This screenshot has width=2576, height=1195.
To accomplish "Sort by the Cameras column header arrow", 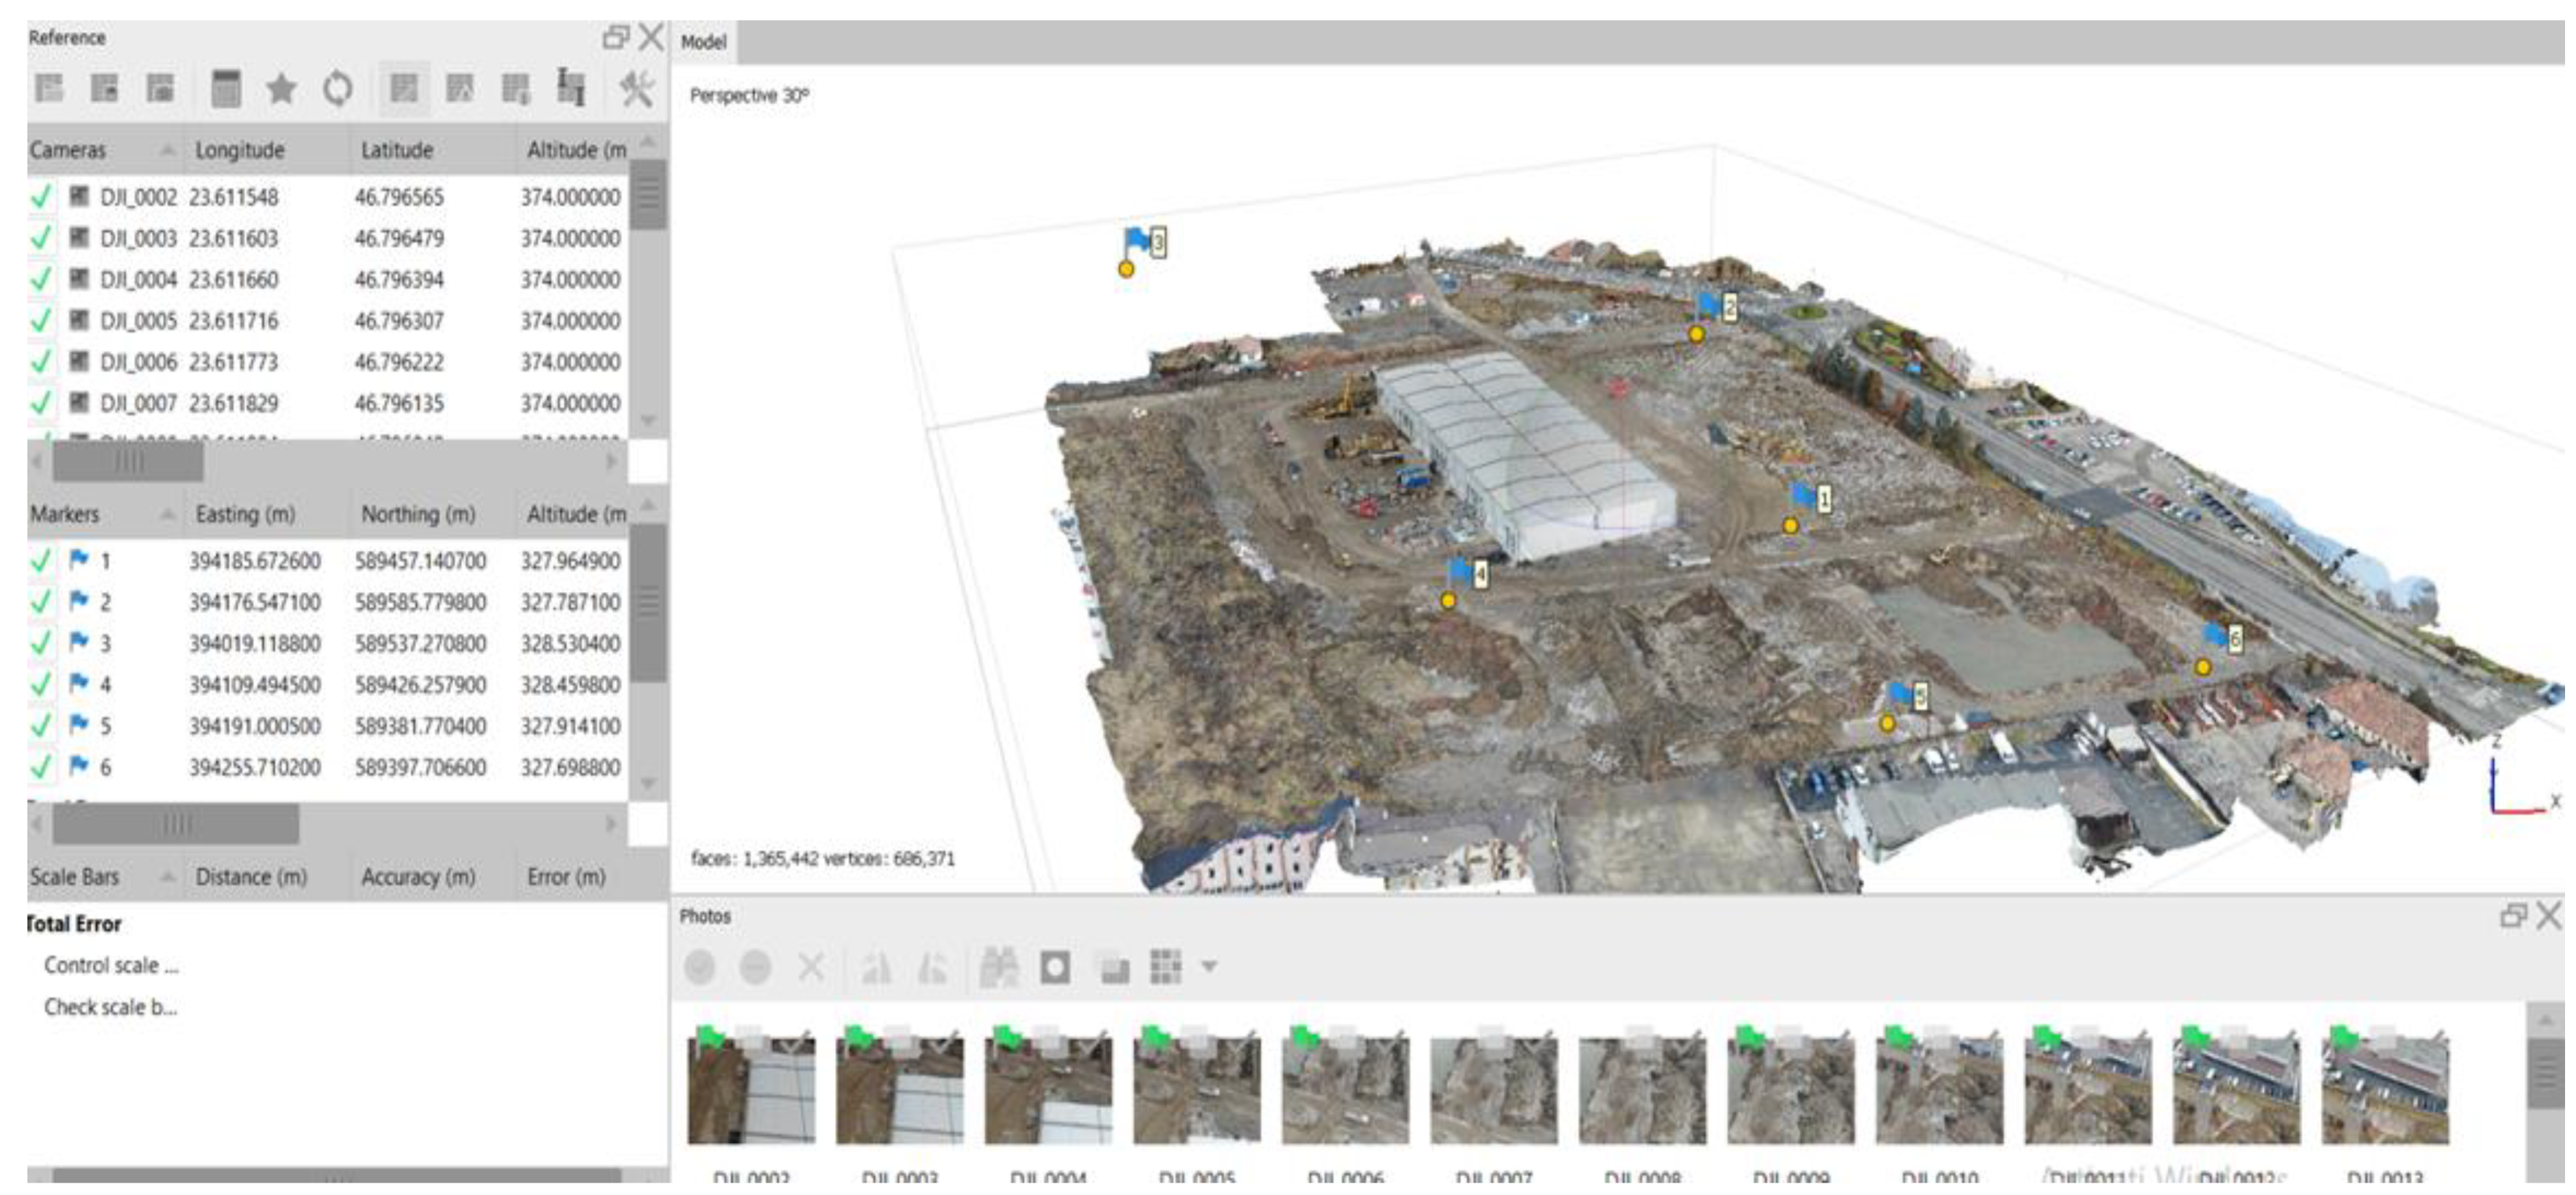I will 167,150.
